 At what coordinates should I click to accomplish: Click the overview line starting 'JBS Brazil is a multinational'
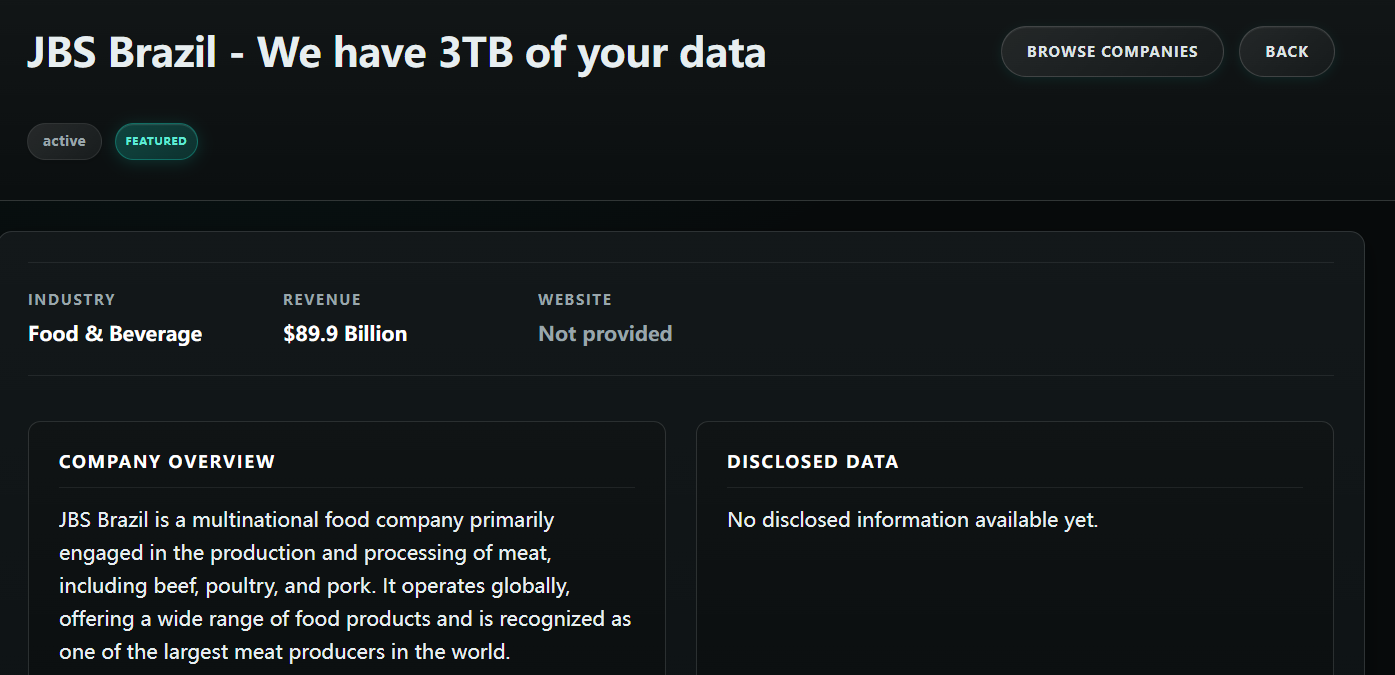coord(306,520)
